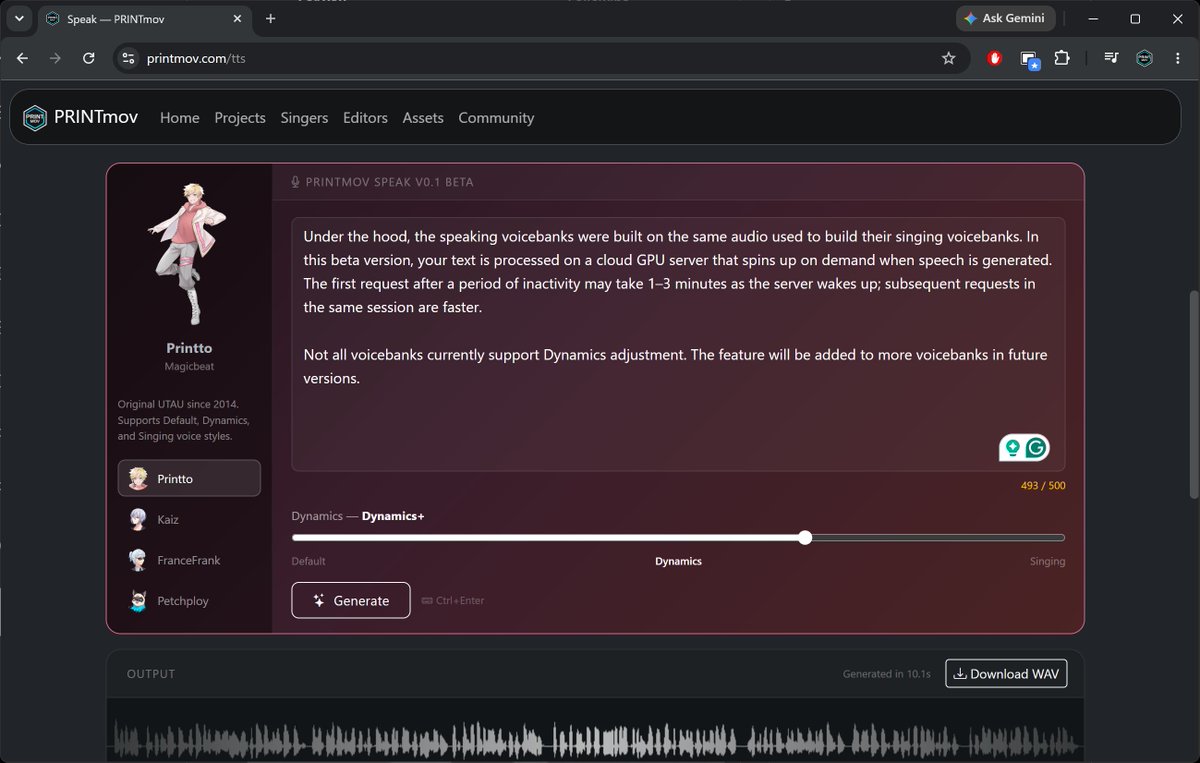Screen dimensions: 1200x763
Task: Open the Ask Gemini button
Action: (x=1005, y=18)
